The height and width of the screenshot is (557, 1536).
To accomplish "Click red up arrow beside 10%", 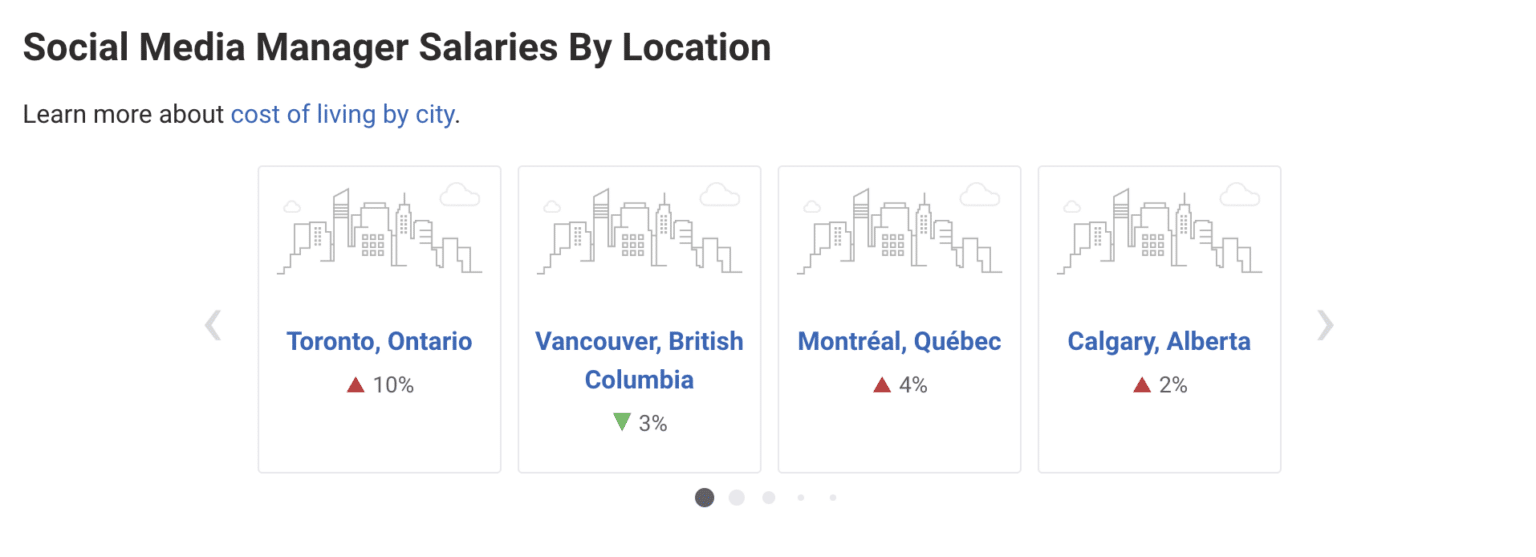I will pyautogui.click(x=355, y=385).
